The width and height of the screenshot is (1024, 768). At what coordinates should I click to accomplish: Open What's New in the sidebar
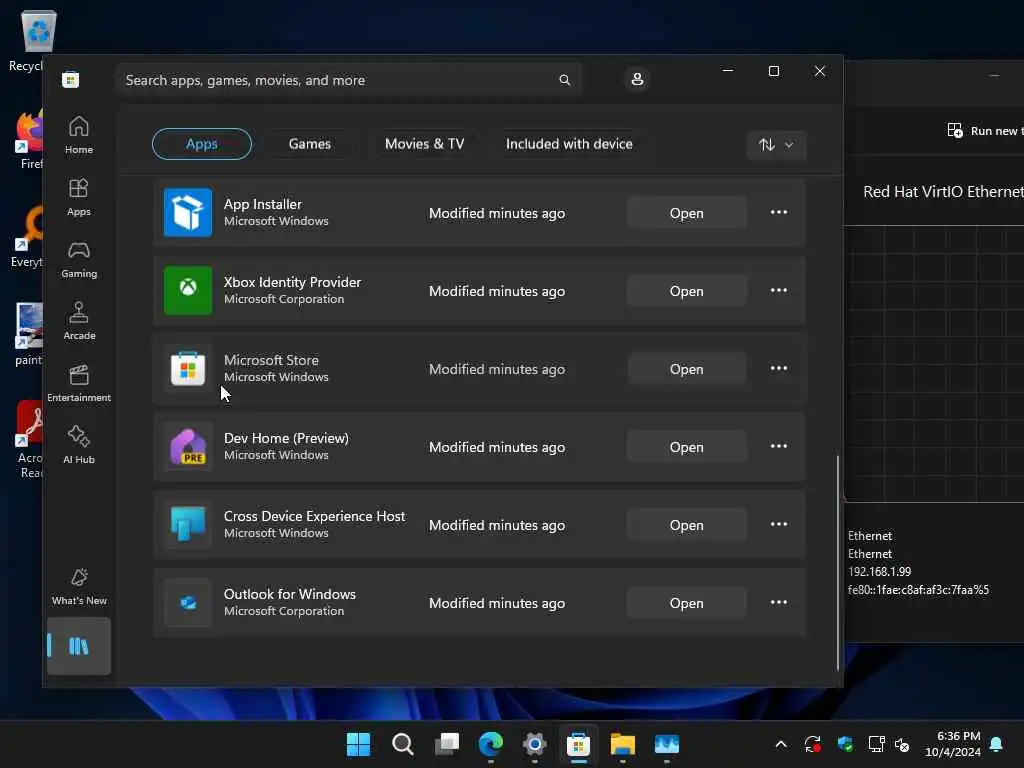(78, 586)
